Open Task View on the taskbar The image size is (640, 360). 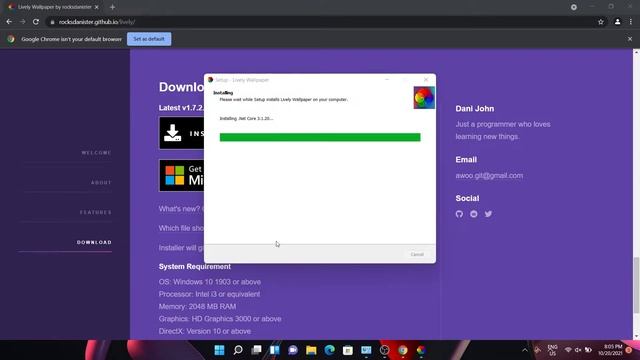click(x=256, y=350)
